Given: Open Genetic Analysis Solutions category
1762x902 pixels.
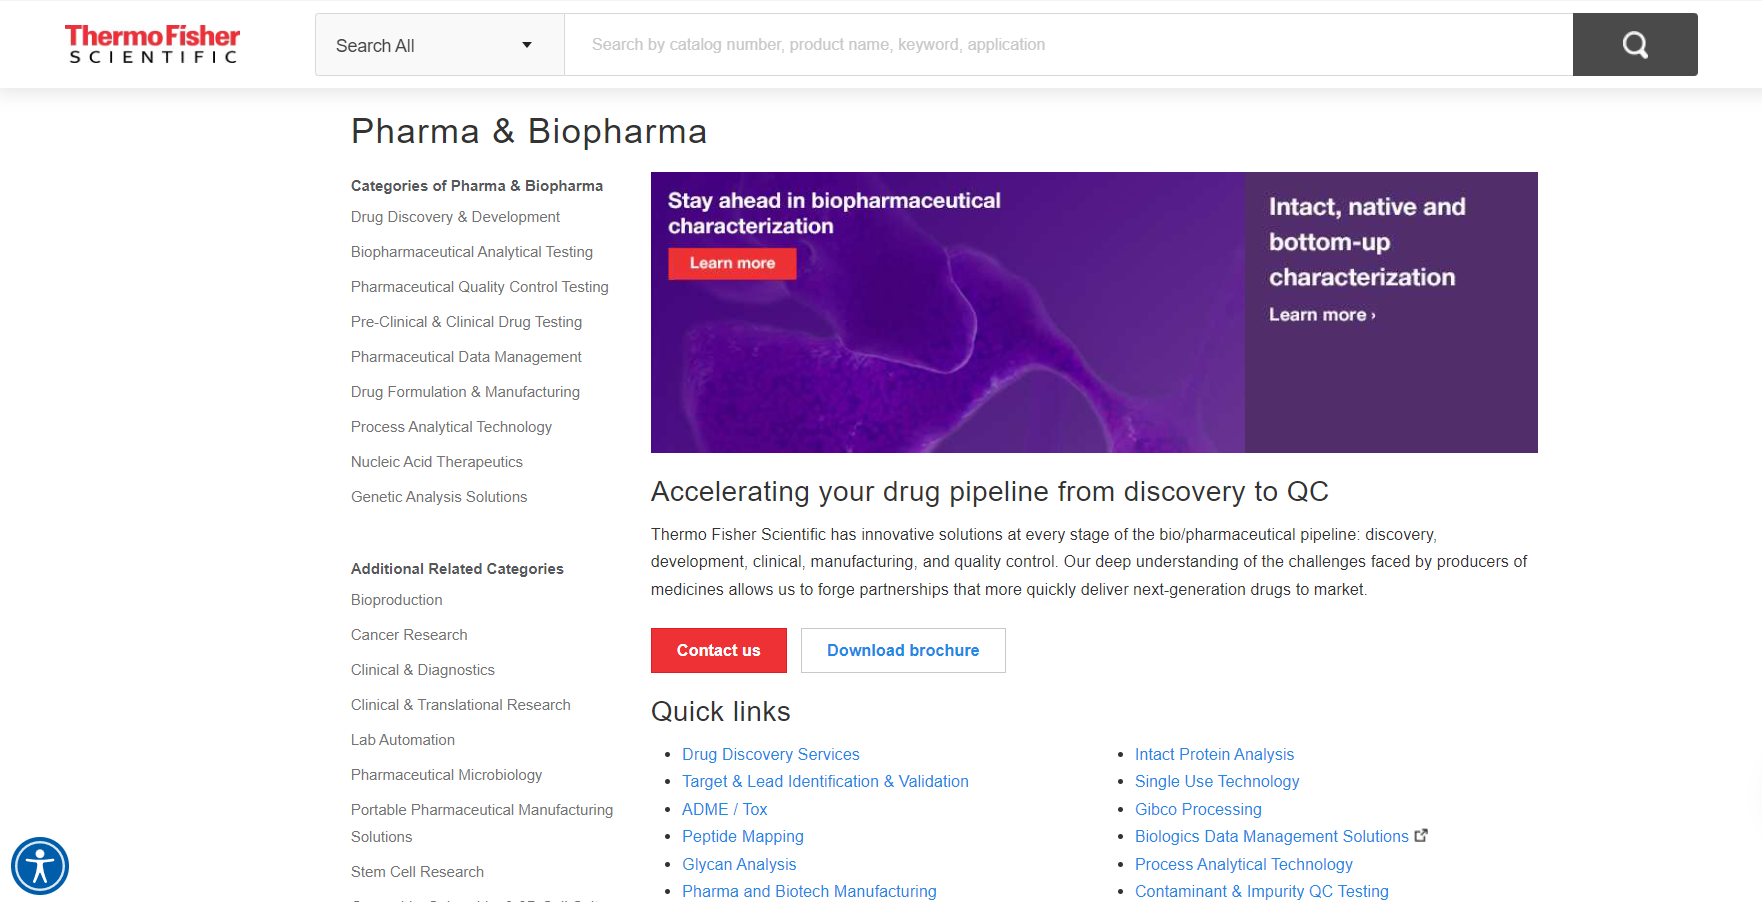Looking at the screenshot, I should (439, 497).
